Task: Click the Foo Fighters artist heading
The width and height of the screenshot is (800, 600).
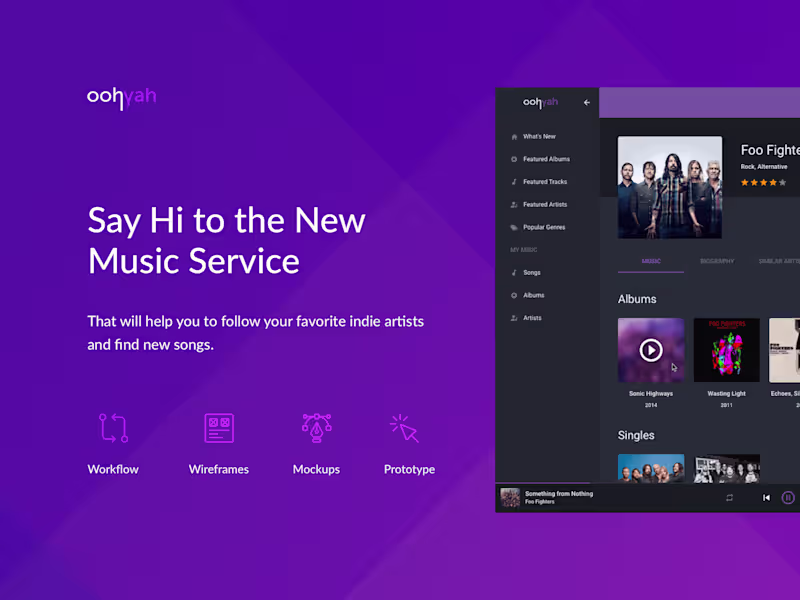Action: 770,150
